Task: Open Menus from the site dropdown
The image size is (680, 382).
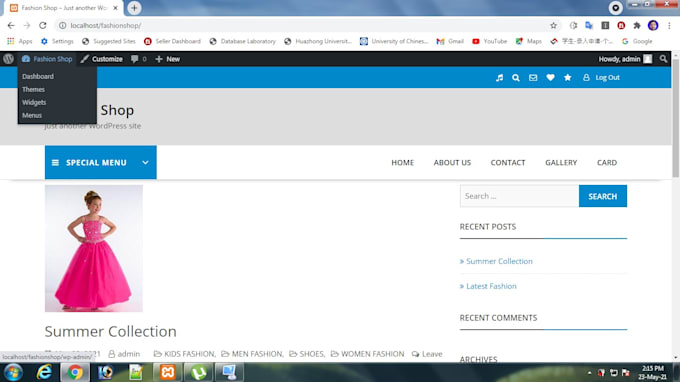Action: (32, 115)
